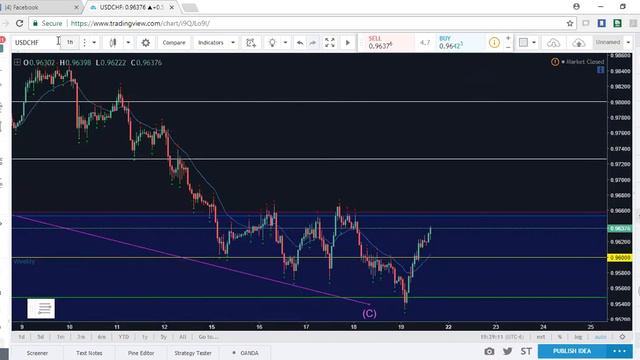This screenshot has width=640, height=360.
Task: Open the three-dots menu beside Publish Idea
Action: click(x=619, y=351)
